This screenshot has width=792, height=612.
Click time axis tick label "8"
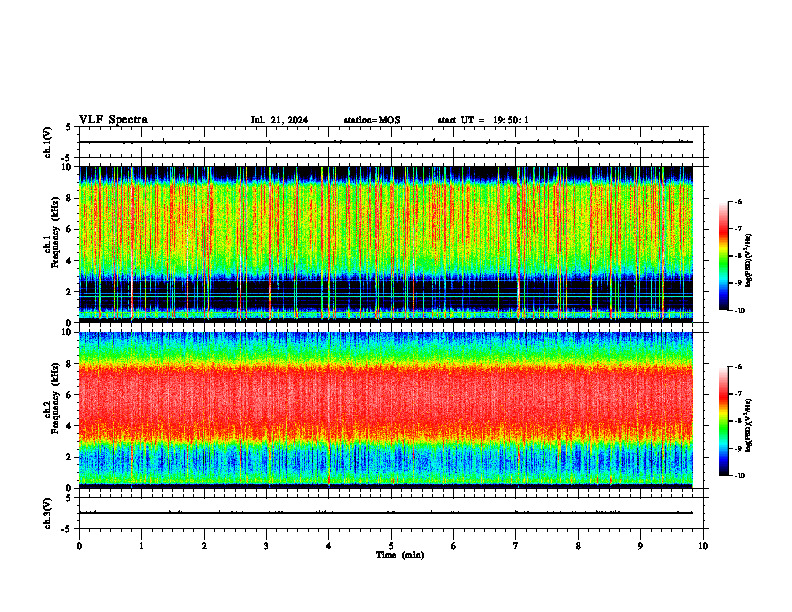tap(578, 546)
